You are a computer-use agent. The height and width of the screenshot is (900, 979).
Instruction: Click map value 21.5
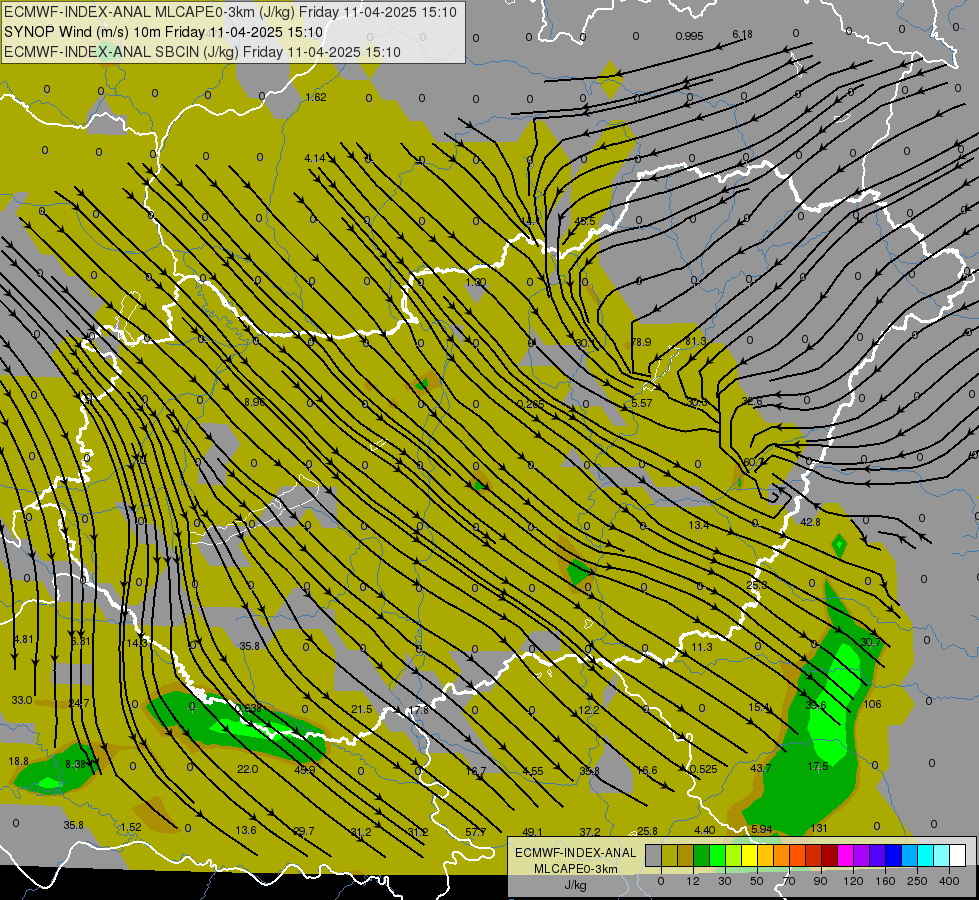pos(362,710)
